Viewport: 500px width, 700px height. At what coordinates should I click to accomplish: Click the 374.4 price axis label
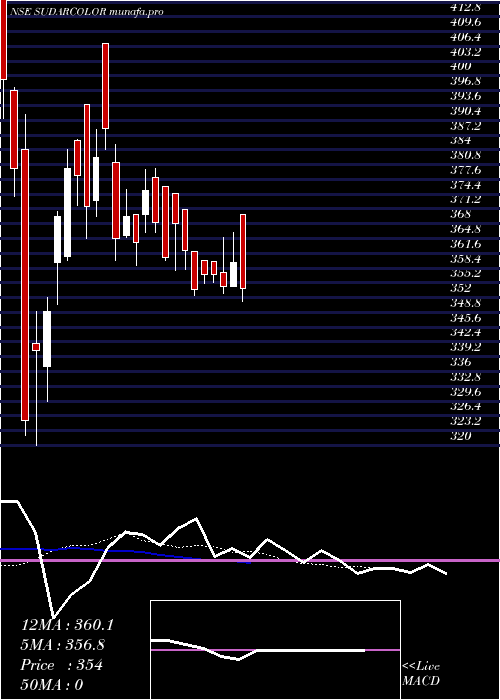pos(465,184)
